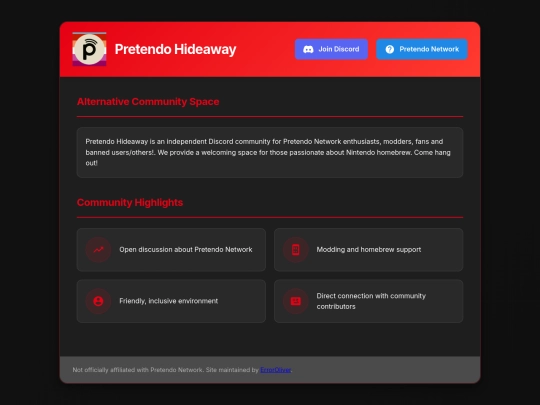Click the device icon for modding support
This screenshot has height=405, width=540.
pyautogui.click(x=295, y=250)
